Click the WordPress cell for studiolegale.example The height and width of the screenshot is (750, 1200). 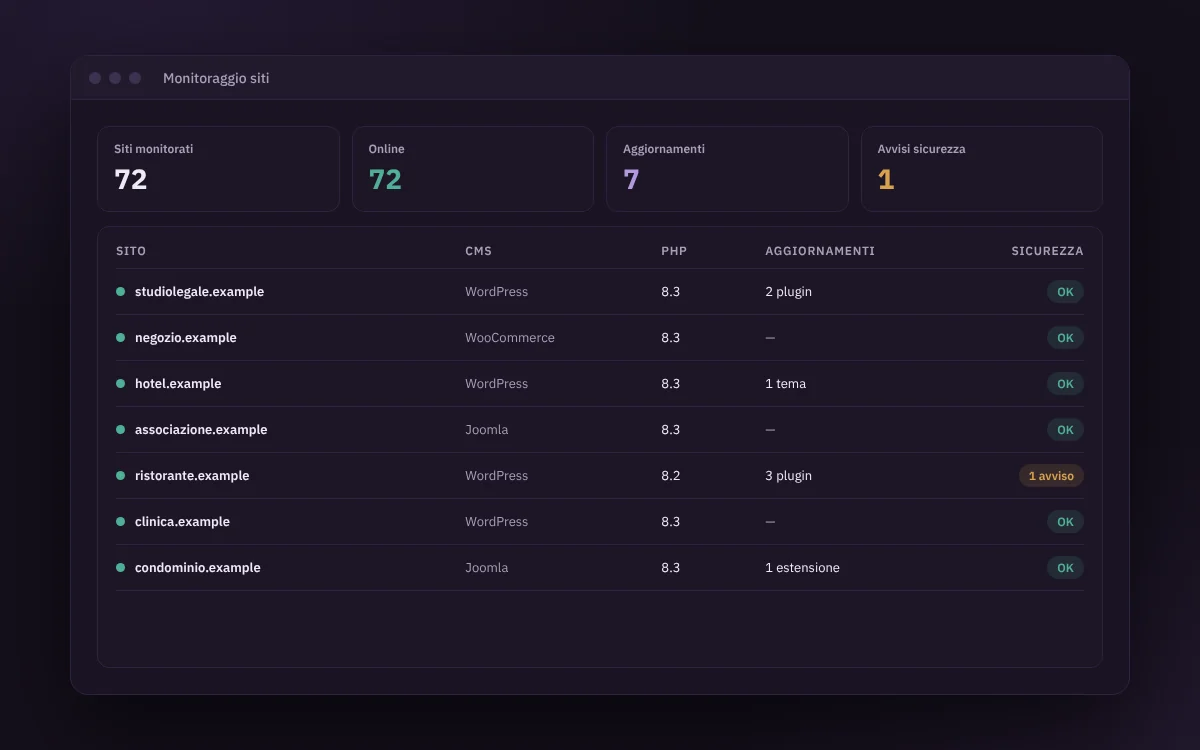[496, 292]
